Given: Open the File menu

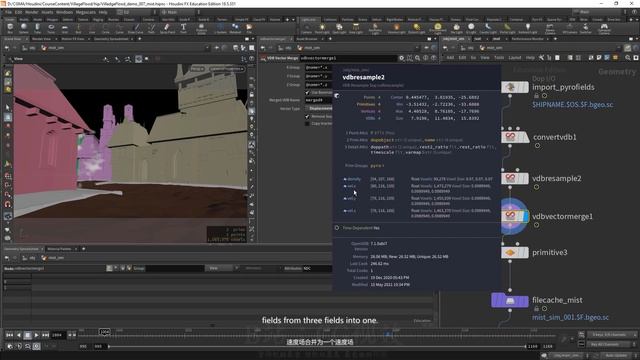Looking at the screenshot, I should coord(8,12).
